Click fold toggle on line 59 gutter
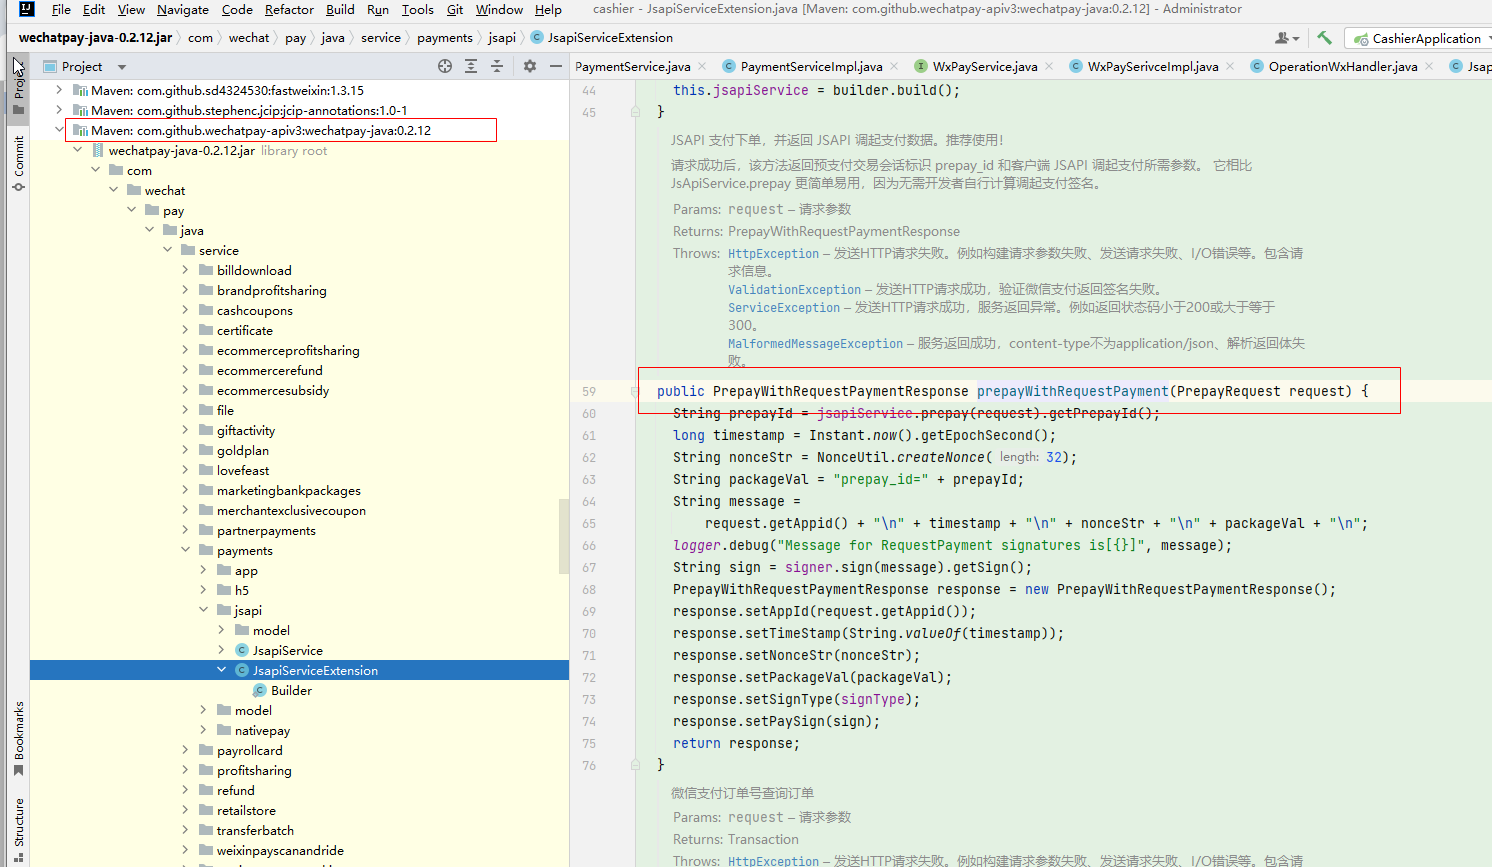The image size is (1492, 867). (635, 391)
